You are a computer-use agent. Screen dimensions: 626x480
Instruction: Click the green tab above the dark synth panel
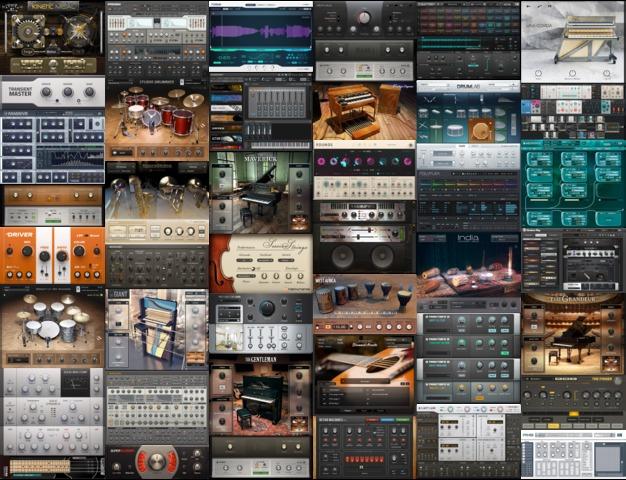[x=402, y=420]
